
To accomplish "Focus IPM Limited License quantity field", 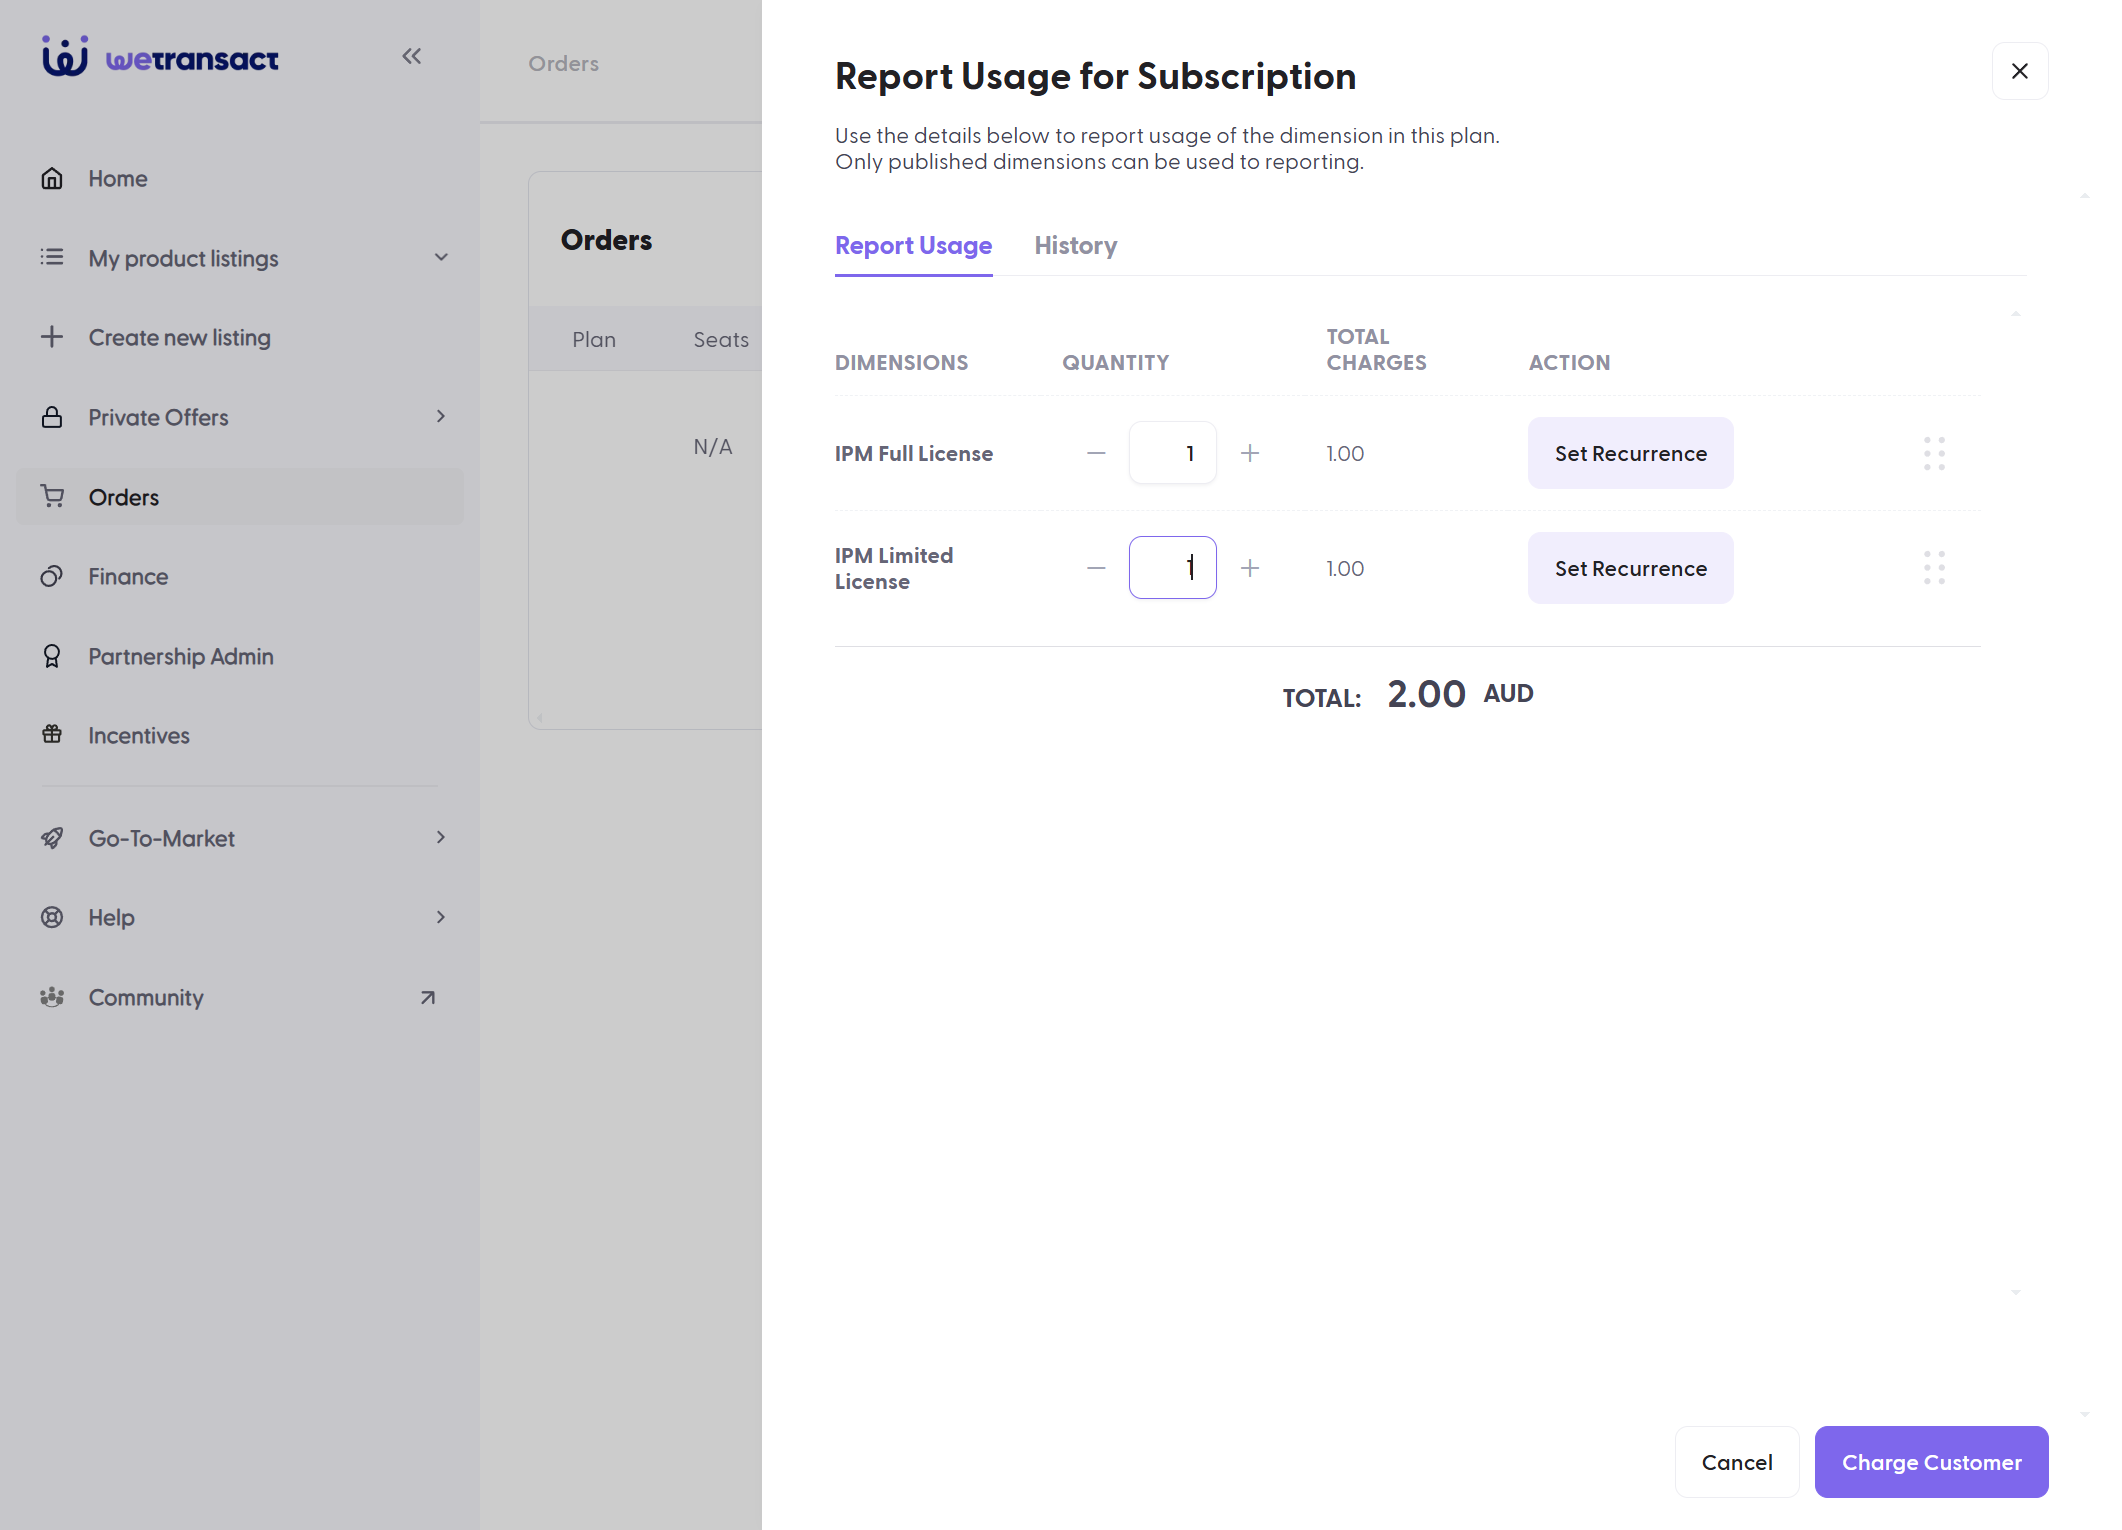I will click(1172, 568).
